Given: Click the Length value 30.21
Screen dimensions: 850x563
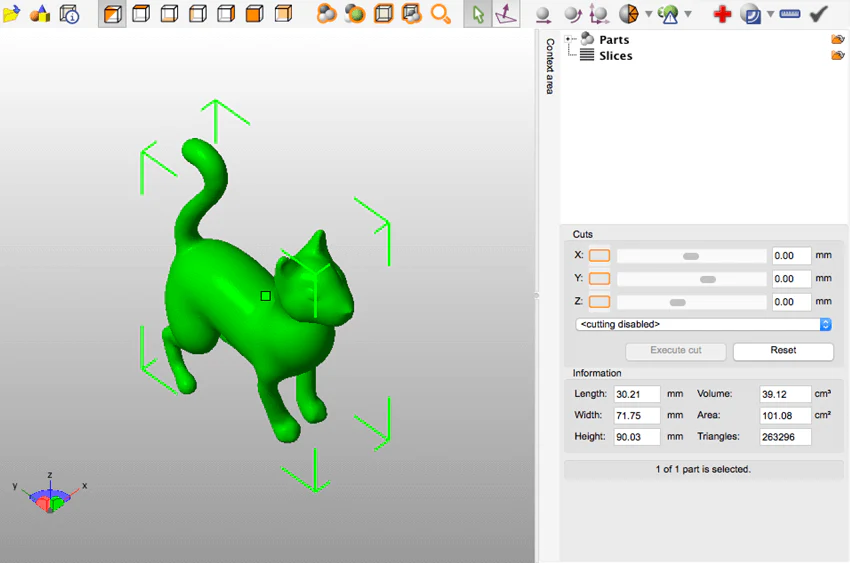Looking at the screenshot, I should (637, 394).
